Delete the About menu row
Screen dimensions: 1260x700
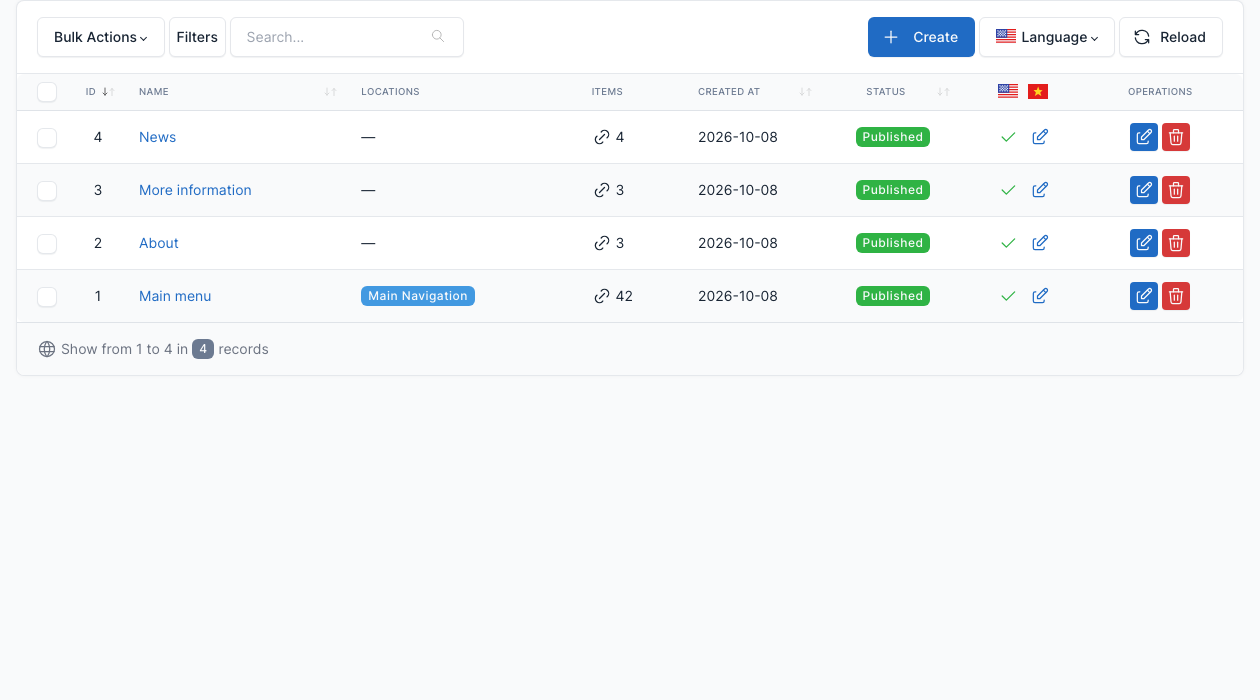point(1176,243)
